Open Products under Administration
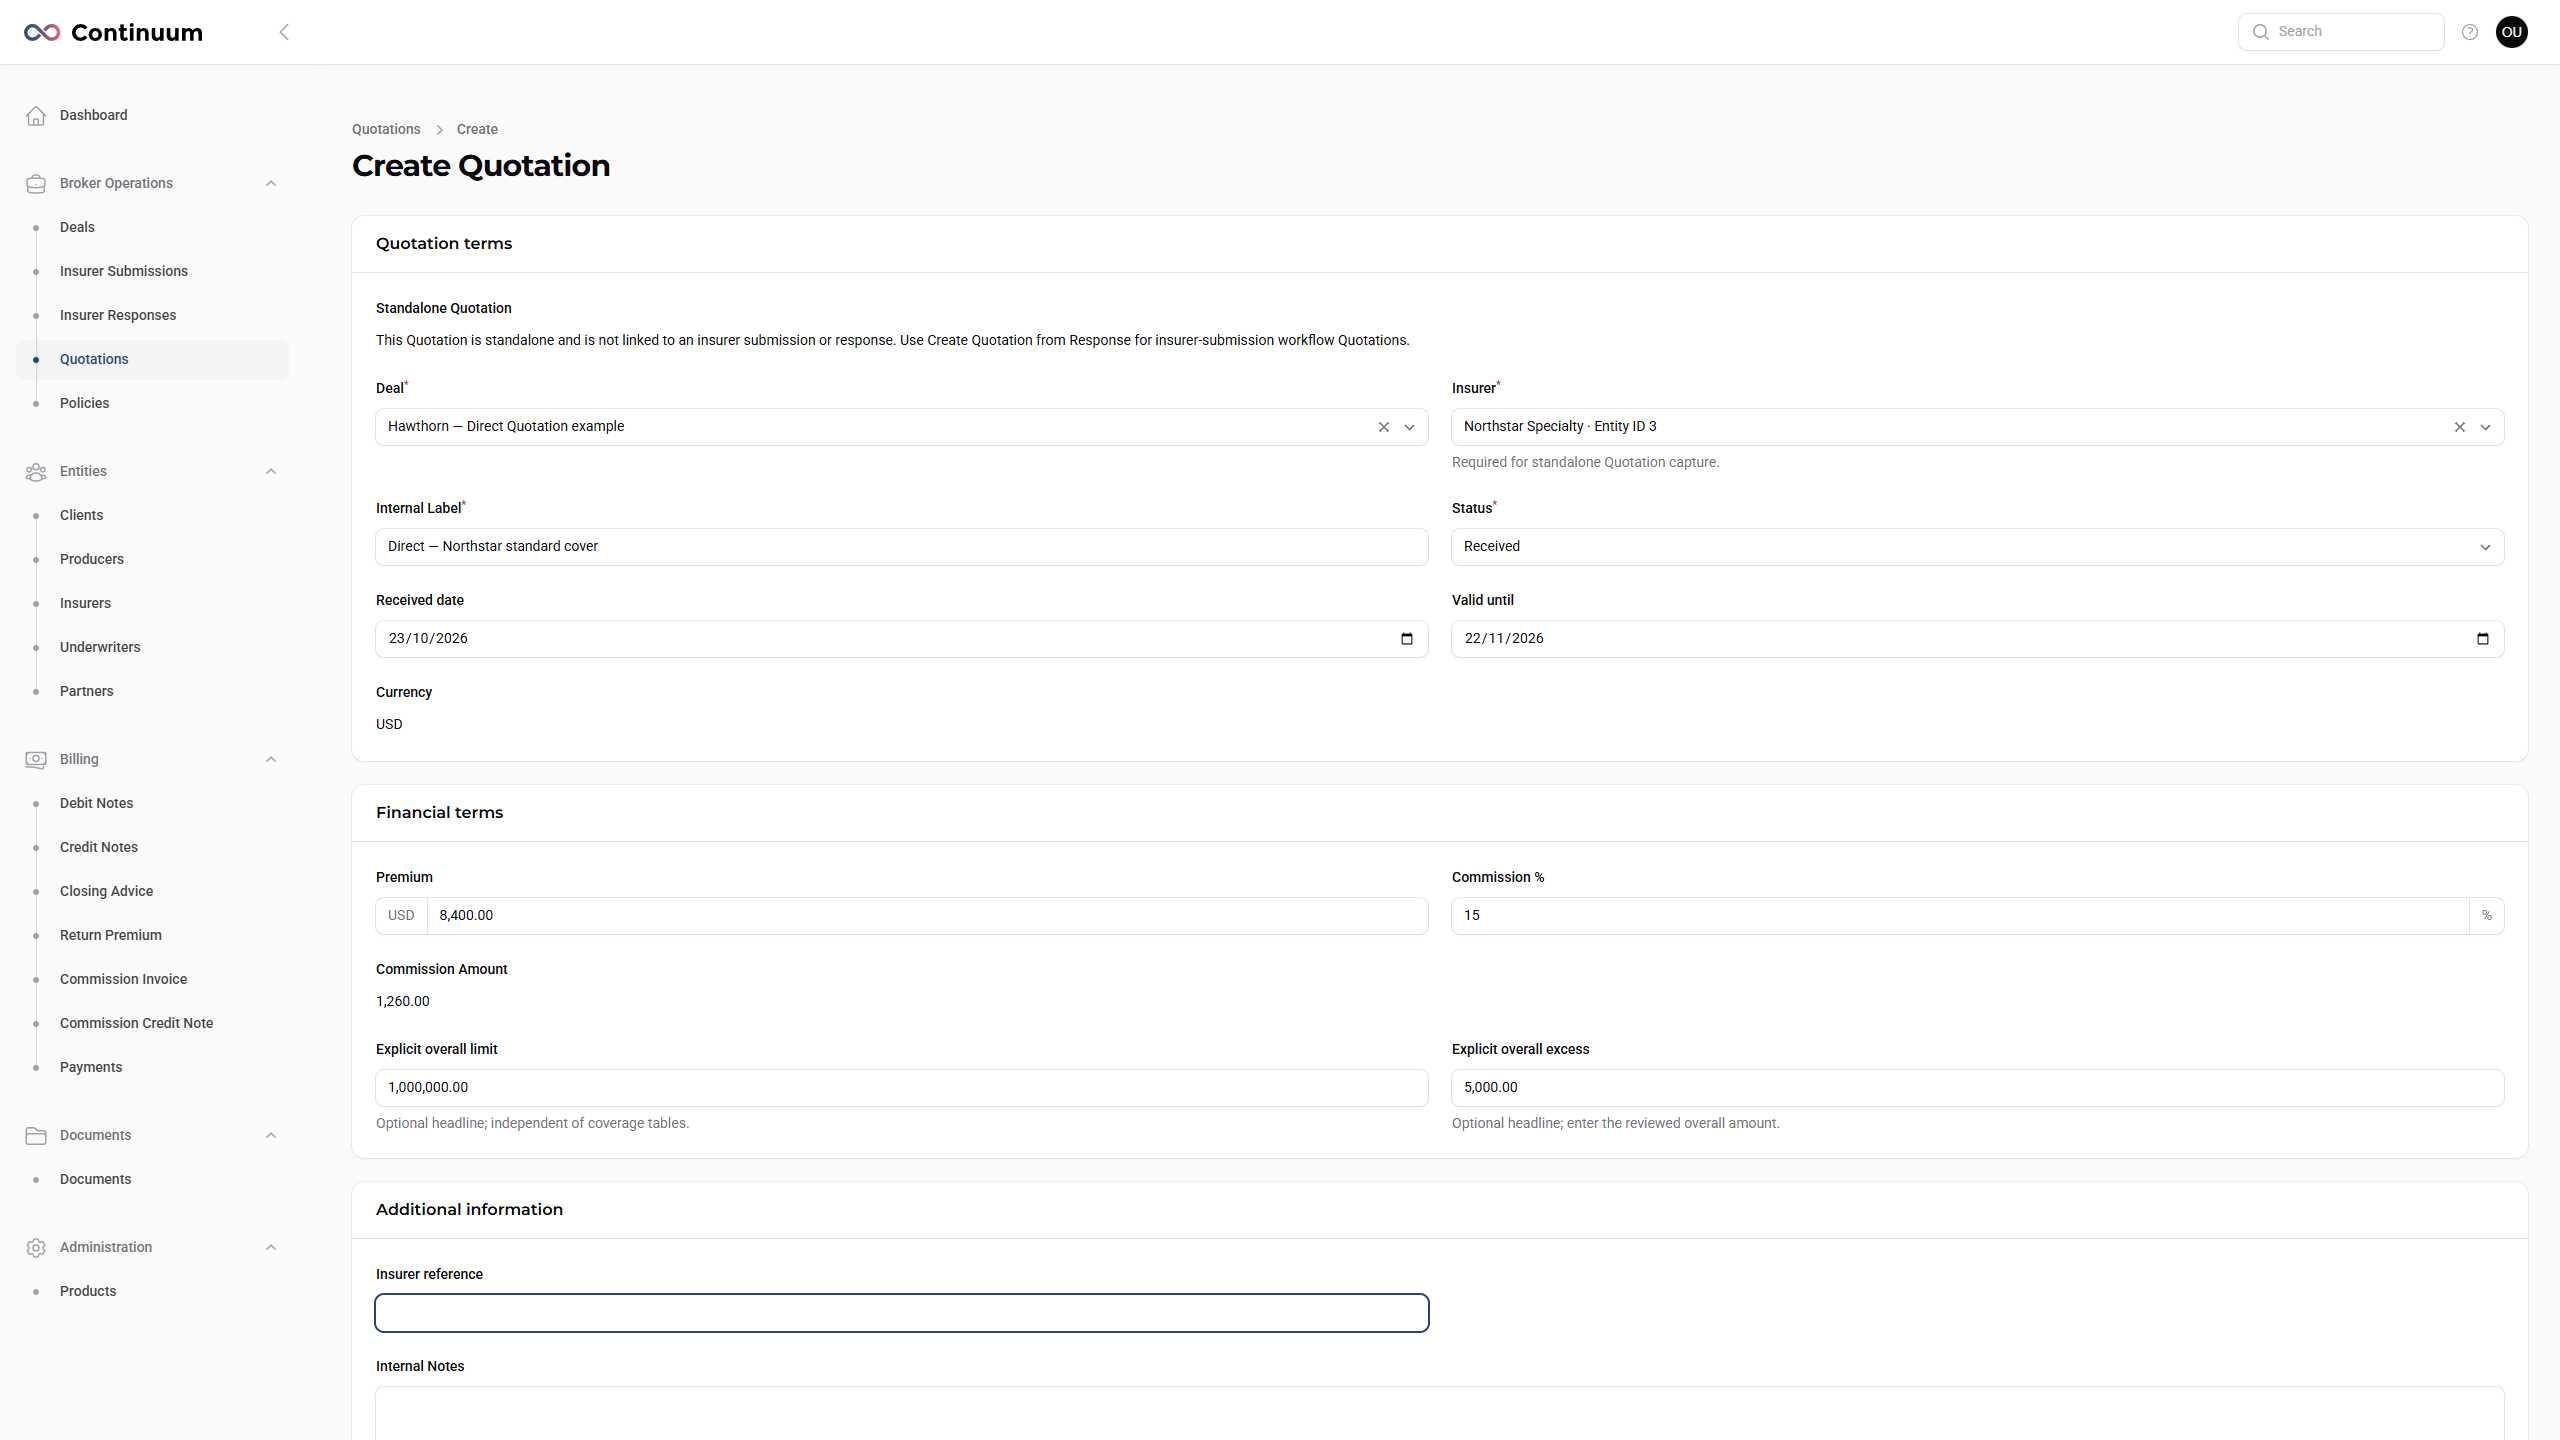The image size is (2560, 1440). [88, 1291]
